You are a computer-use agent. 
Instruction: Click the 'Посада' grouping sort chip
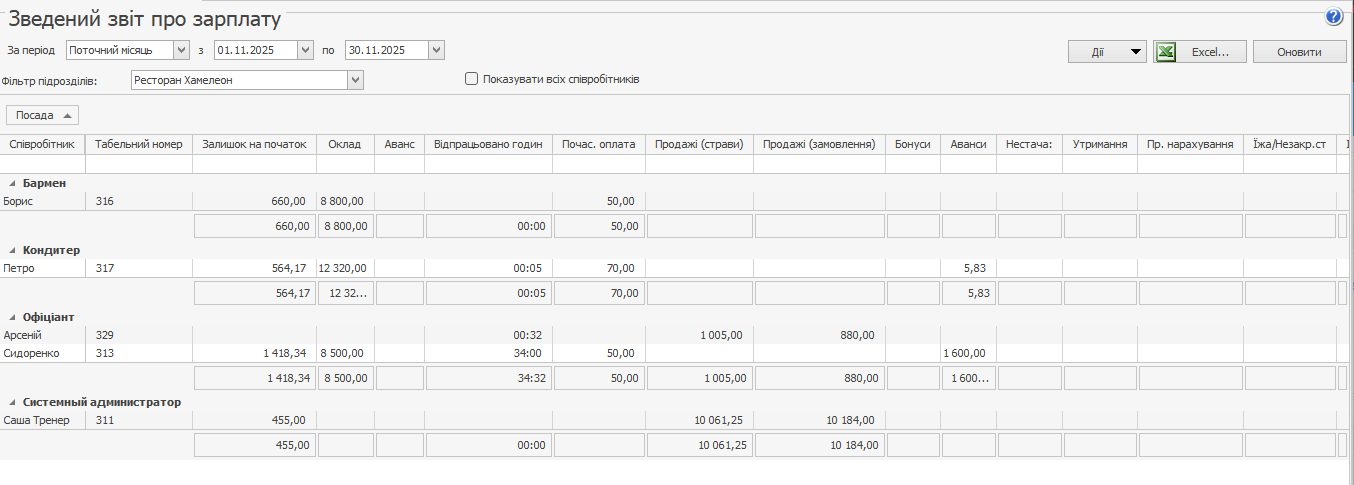[x=42, y=115]
